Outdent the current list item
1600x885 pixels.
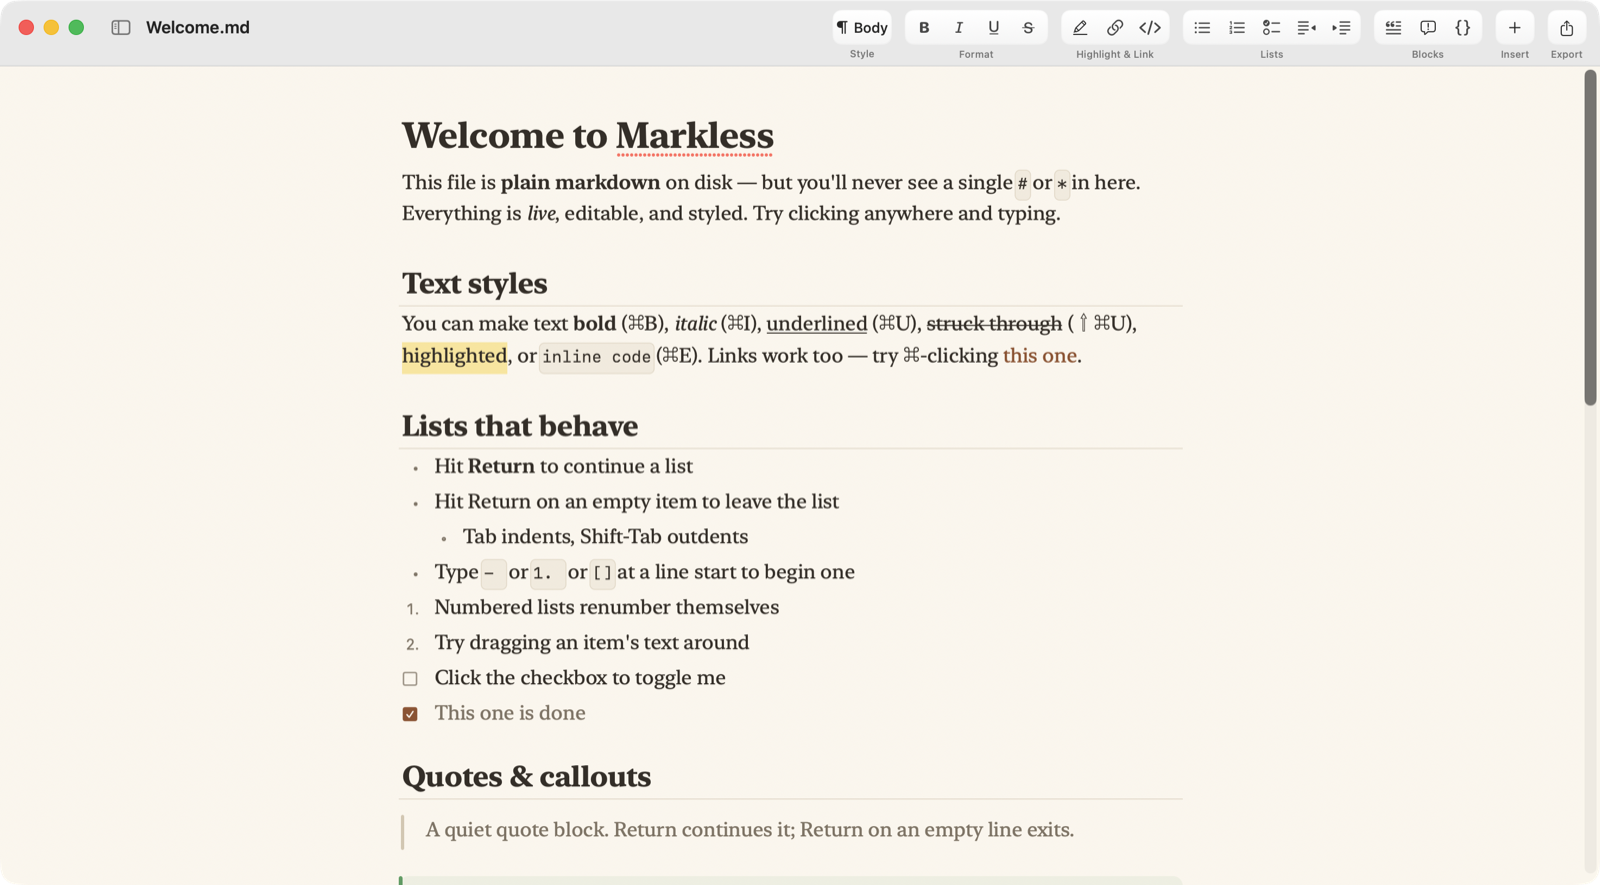point(1306,28)
